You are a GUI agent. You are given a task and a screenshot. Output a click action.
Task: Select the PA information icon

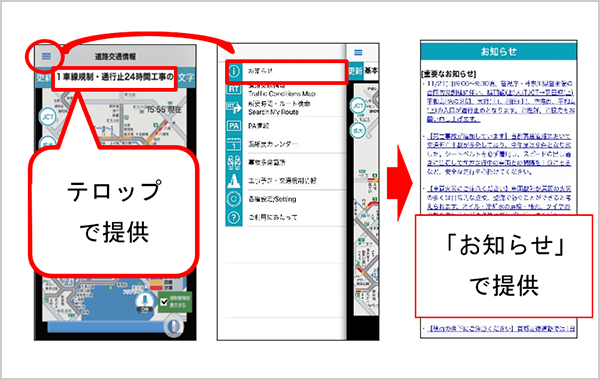(234, 126)
